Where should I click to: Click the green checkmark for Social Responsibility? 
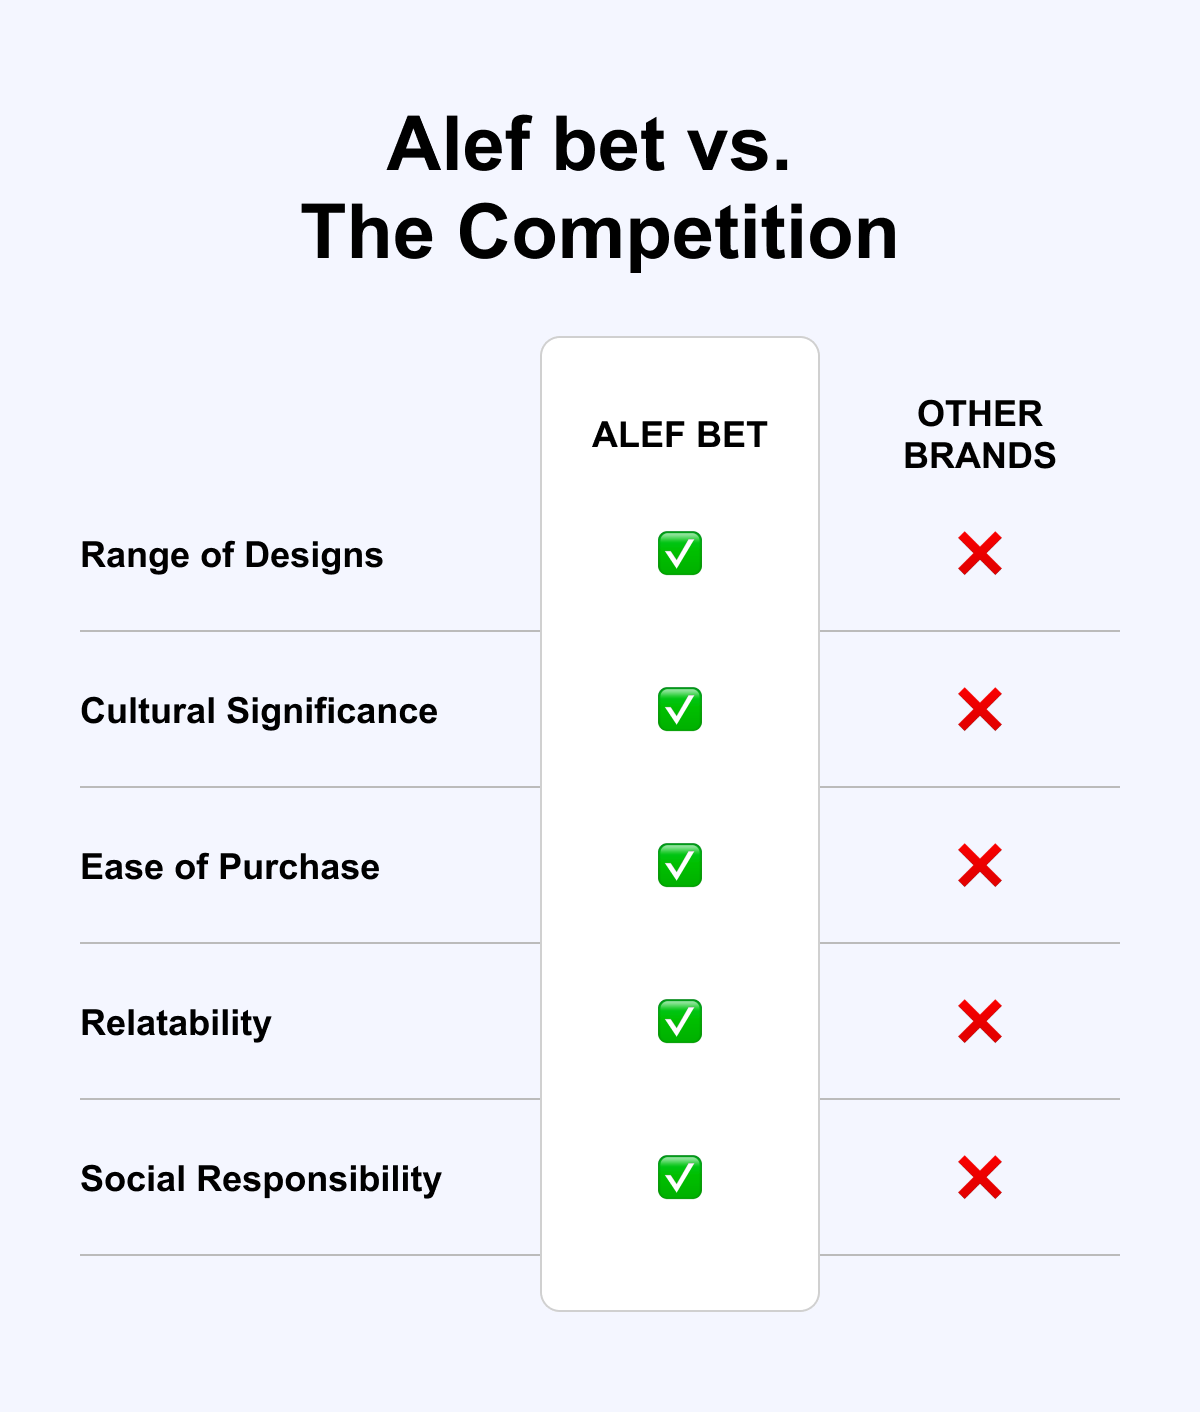point(680,1177)
